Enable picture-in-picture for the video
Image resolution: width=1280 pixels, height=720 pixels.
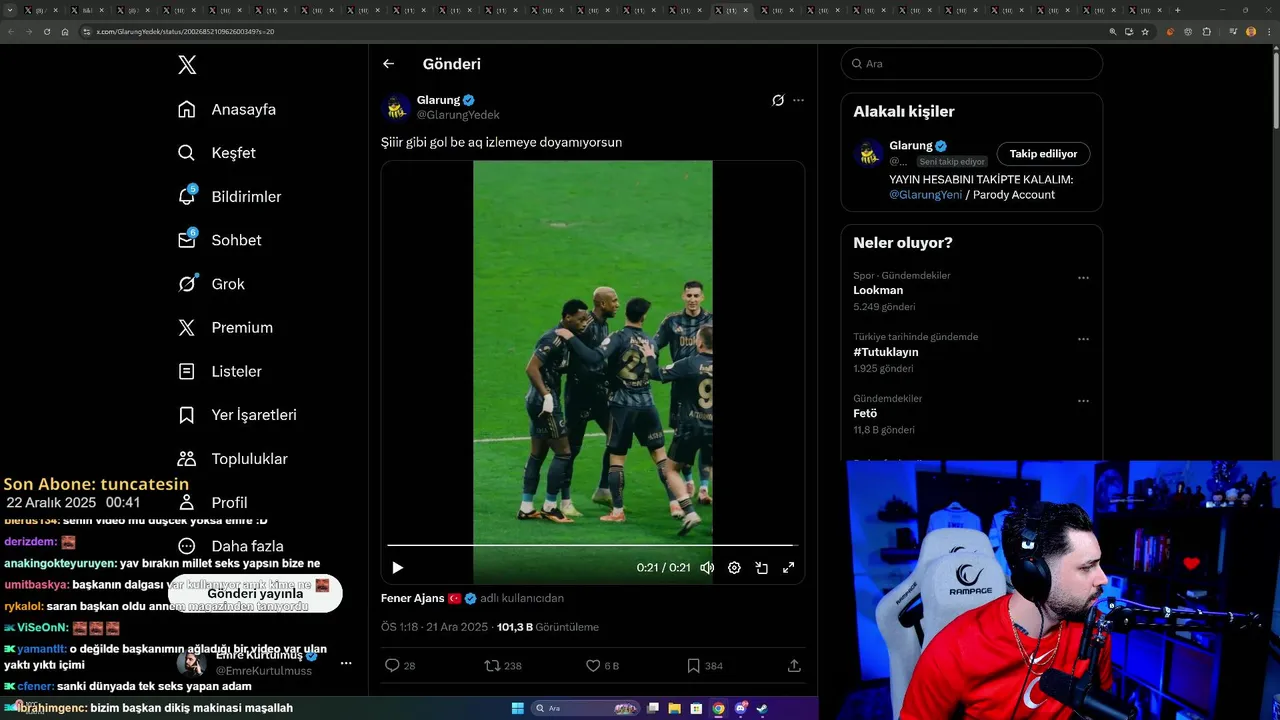(x=761, y=567)
